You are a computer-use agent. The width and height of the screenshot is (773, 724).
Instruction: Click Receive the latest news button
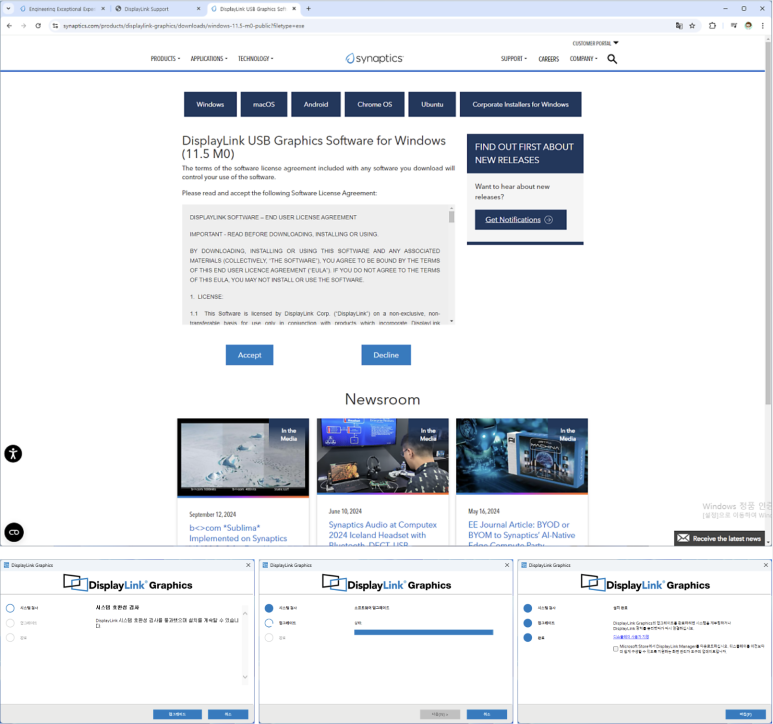[719, 538]
